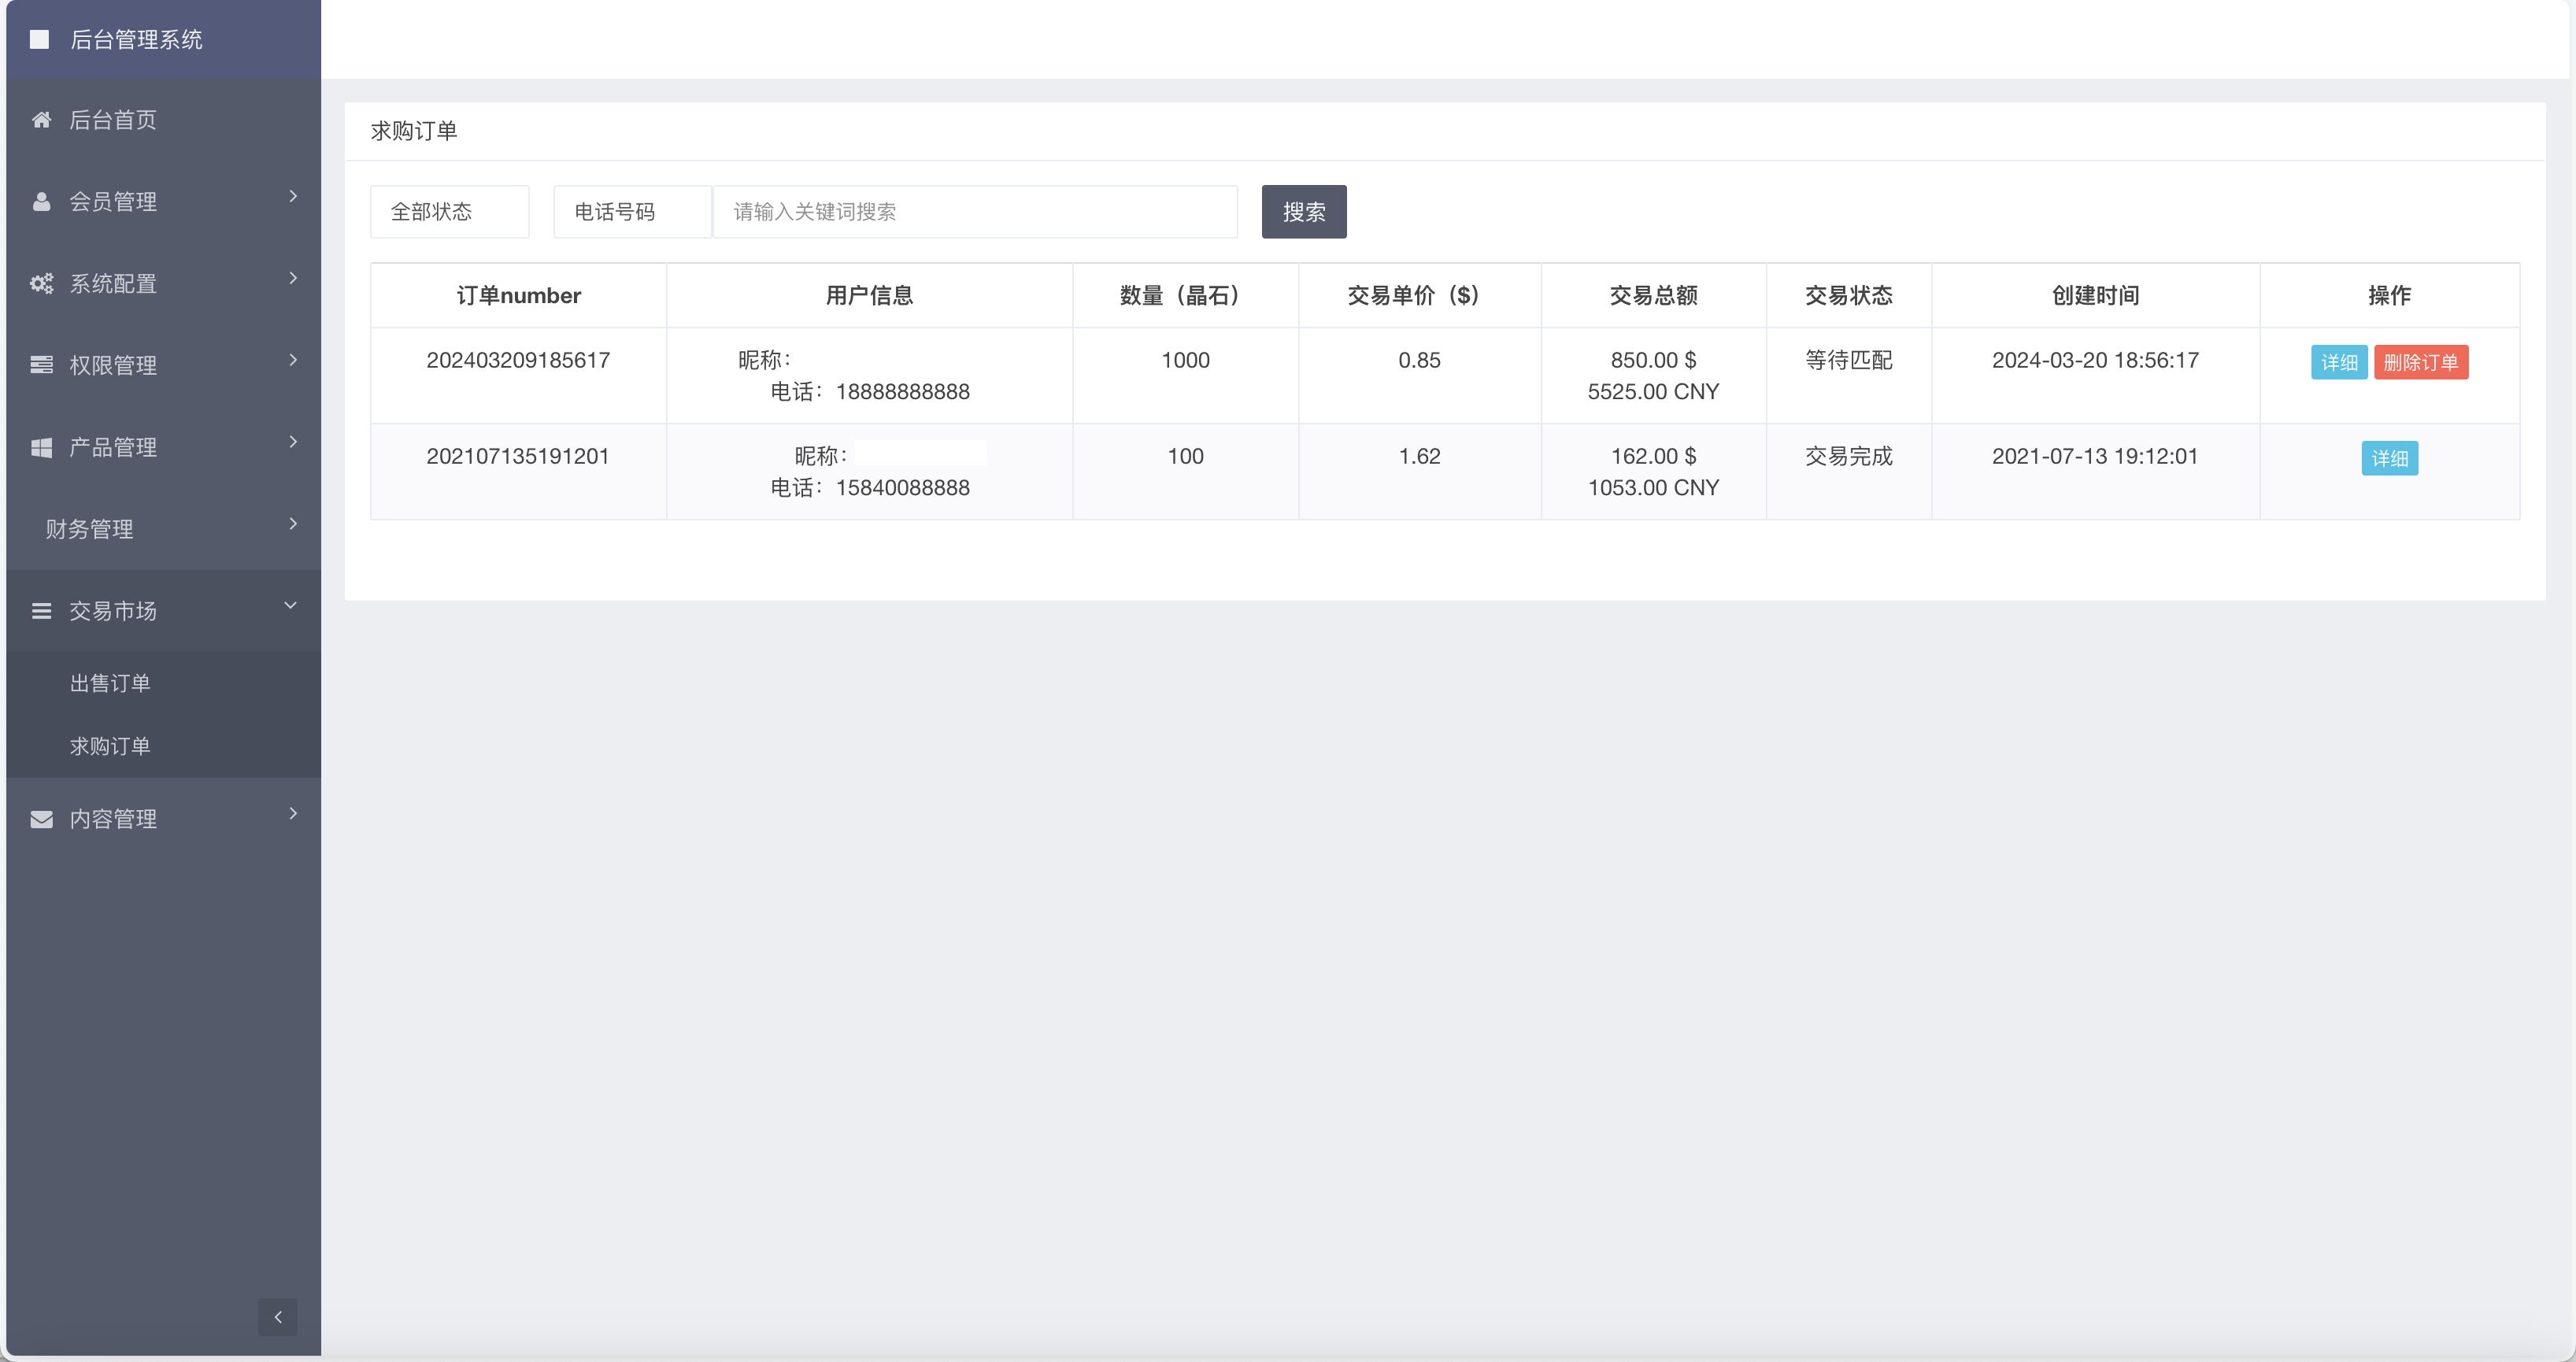Open the 出售订单 submenu item
Screen dimensions: 2576x1362
[110, 683]
